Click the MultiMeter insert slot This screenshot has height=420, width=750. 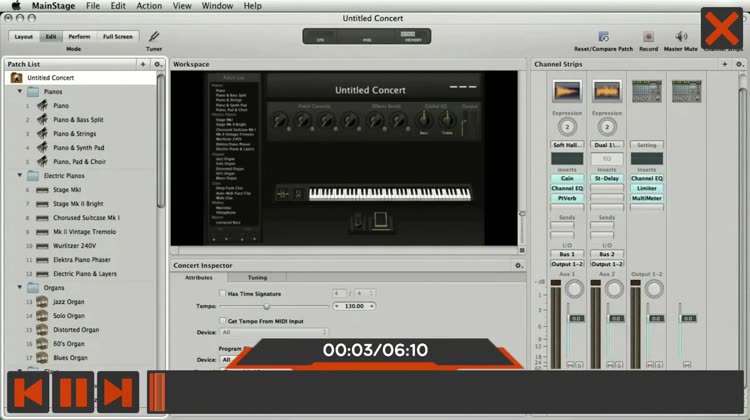coord(647,198)
